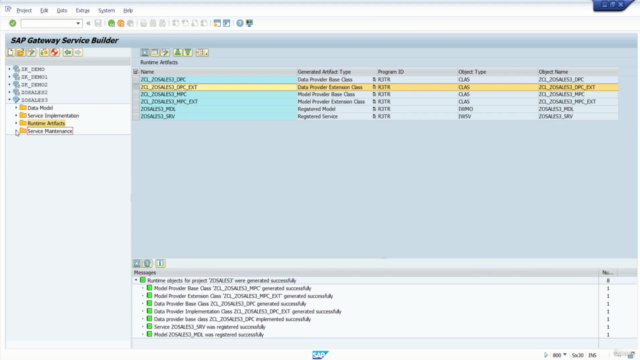Click the right navigation arrow above tree
This screenshot has width=640, height=360.
pos(78,52)
